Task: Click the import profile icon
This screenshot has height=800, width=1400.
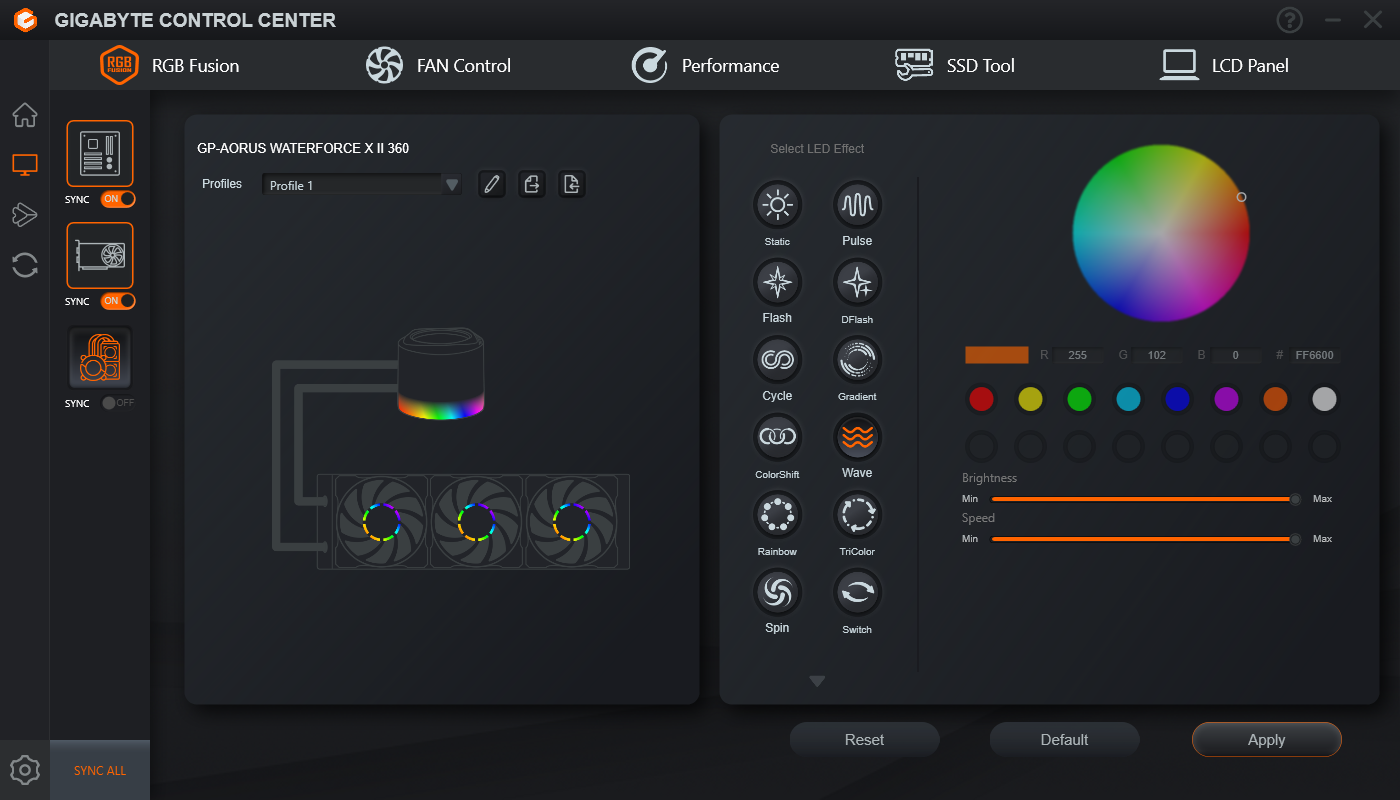Action: (x=572, y=184)
